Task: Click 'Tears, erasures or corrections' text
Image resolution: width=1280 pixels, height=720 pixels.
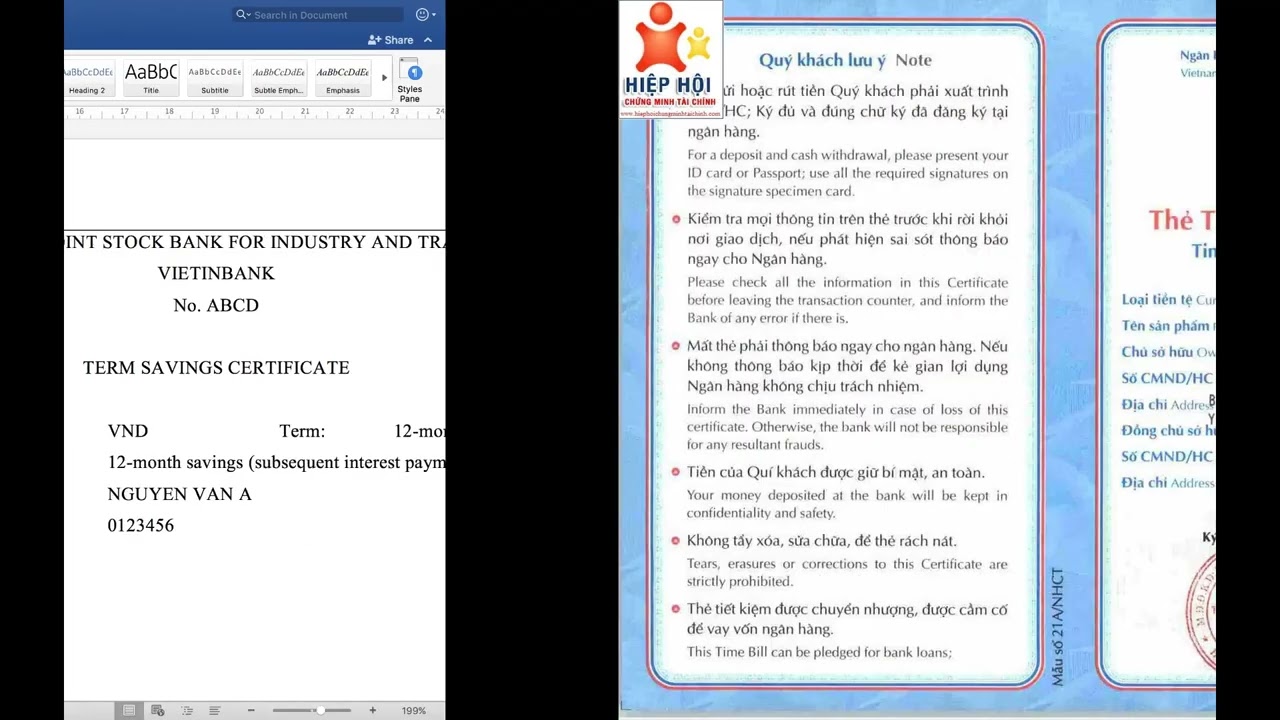Action: (847, 572)
